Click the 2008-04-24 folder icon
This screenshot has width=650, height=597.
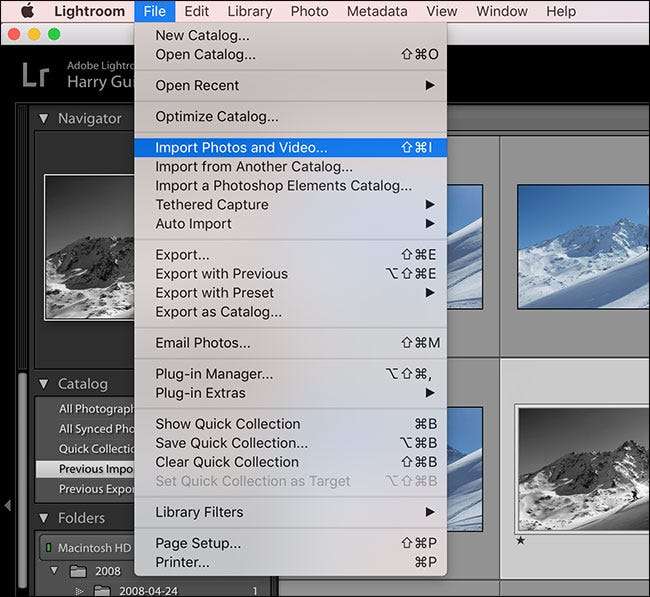point(100,590)
